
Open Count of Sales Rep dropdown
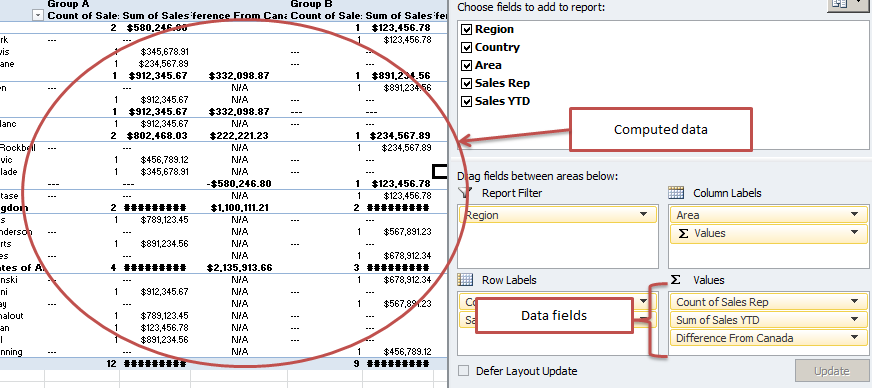[x=854, y=302]
